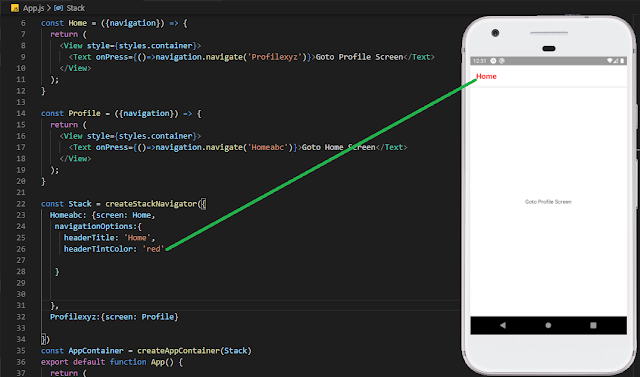The width and height of the screenshot is (640, 377).
Task: Click line number 22 in the gutter
Action: tap(21, 204)
